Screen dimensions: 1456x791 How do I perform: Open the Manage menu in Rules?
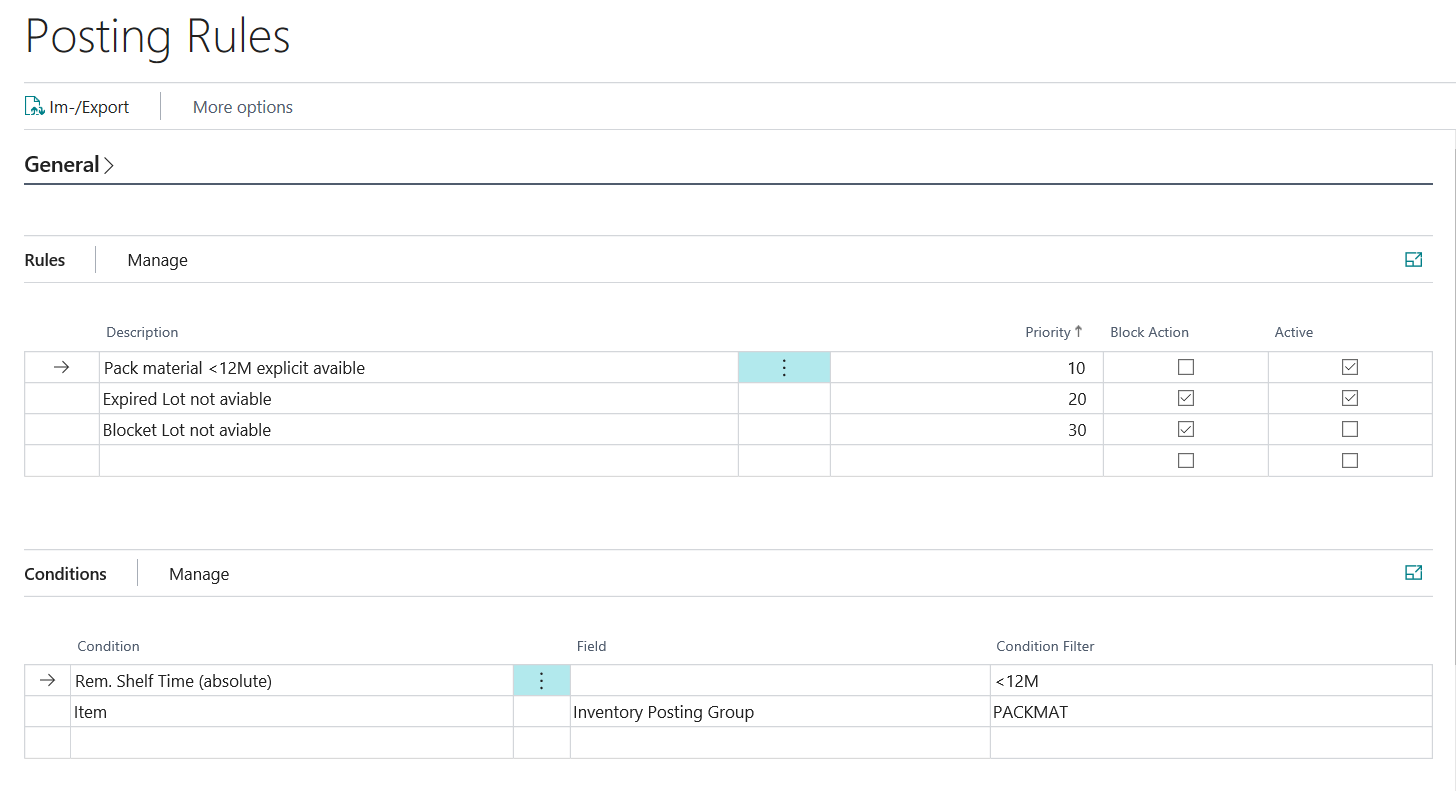pos(158,260)
